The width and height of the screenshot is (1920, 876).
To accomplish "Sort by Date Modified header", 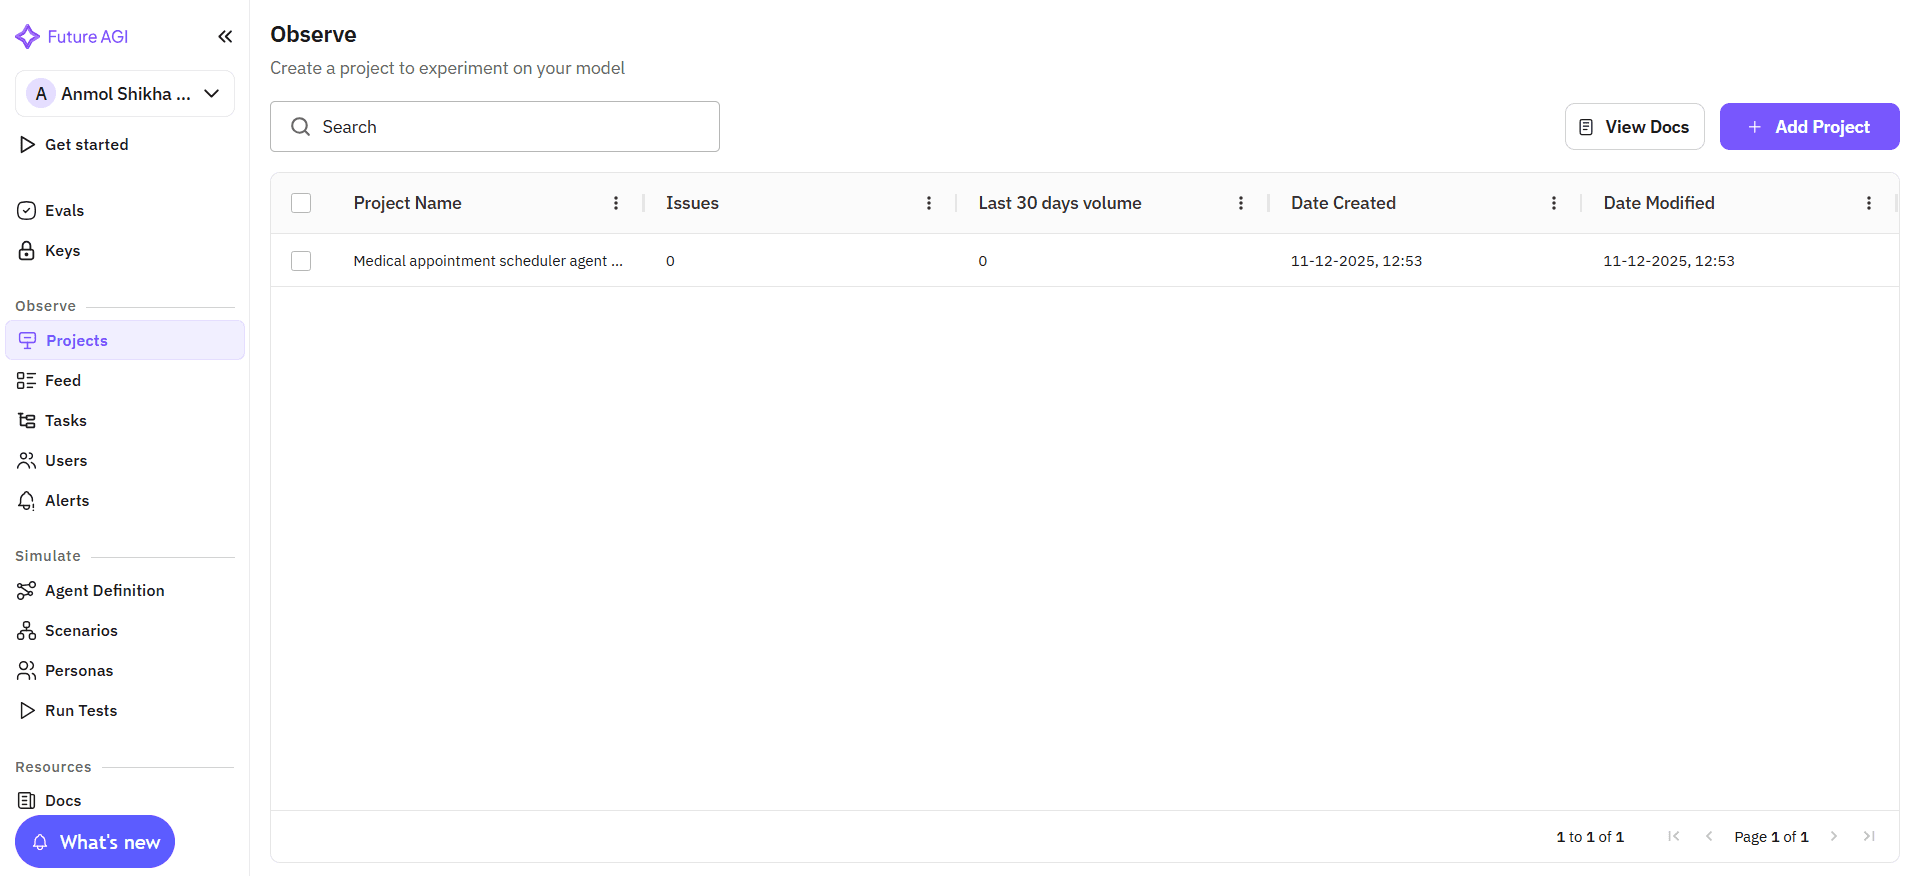I will tap(1659, 203).
